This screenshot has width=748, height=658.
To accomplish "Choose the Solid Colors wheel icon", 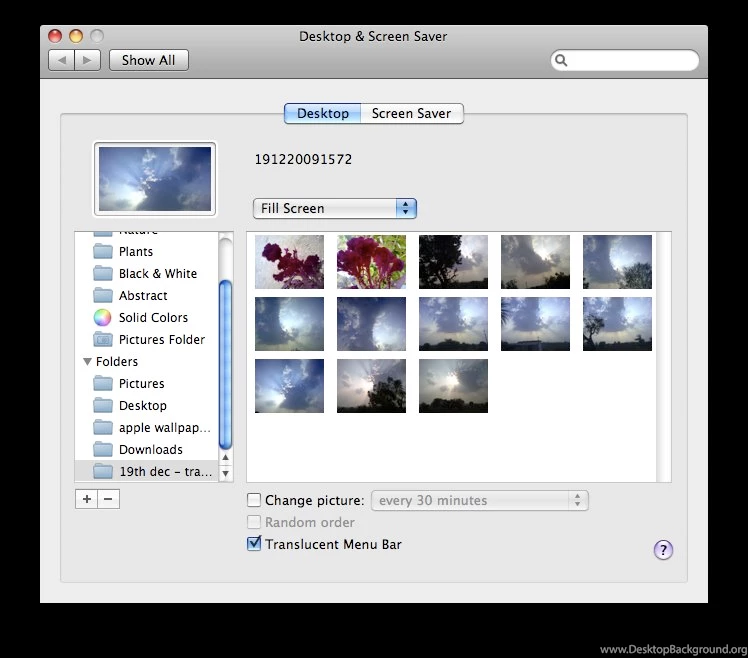I will point(102,317).
